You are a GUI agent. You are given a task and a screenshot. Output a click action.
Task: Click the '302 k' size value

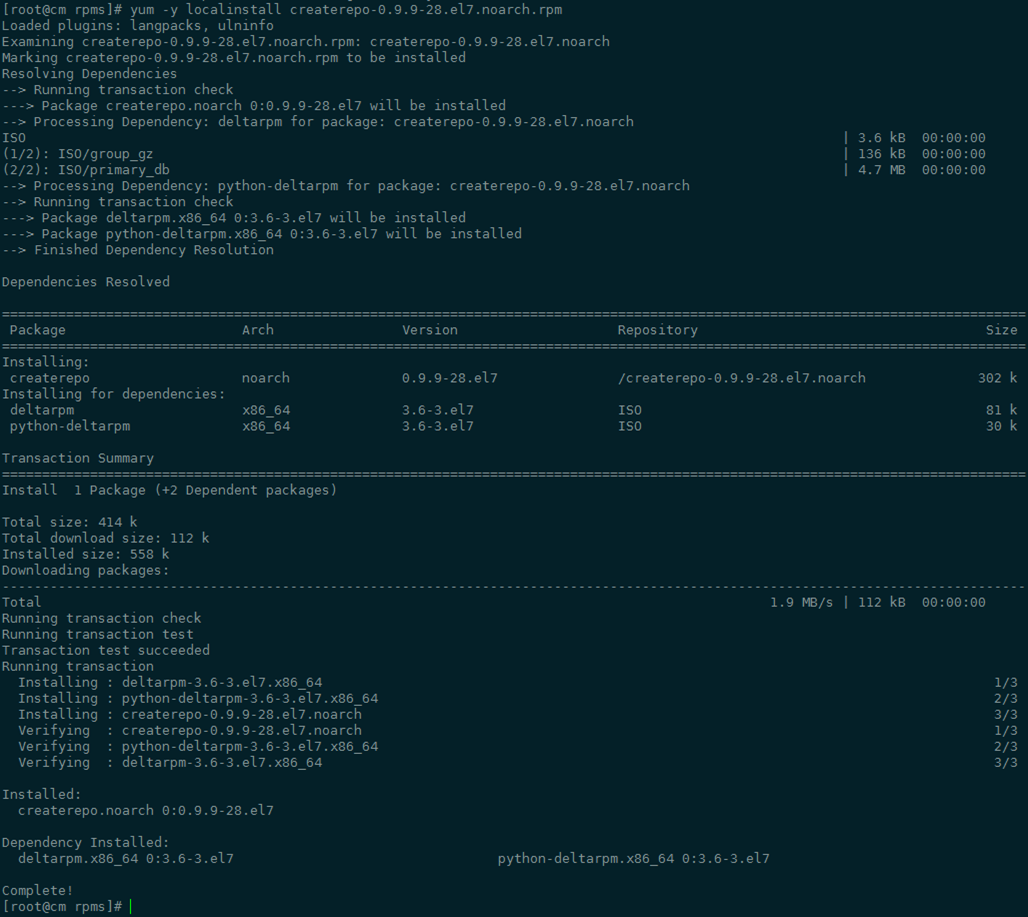(x=997, y=378)
